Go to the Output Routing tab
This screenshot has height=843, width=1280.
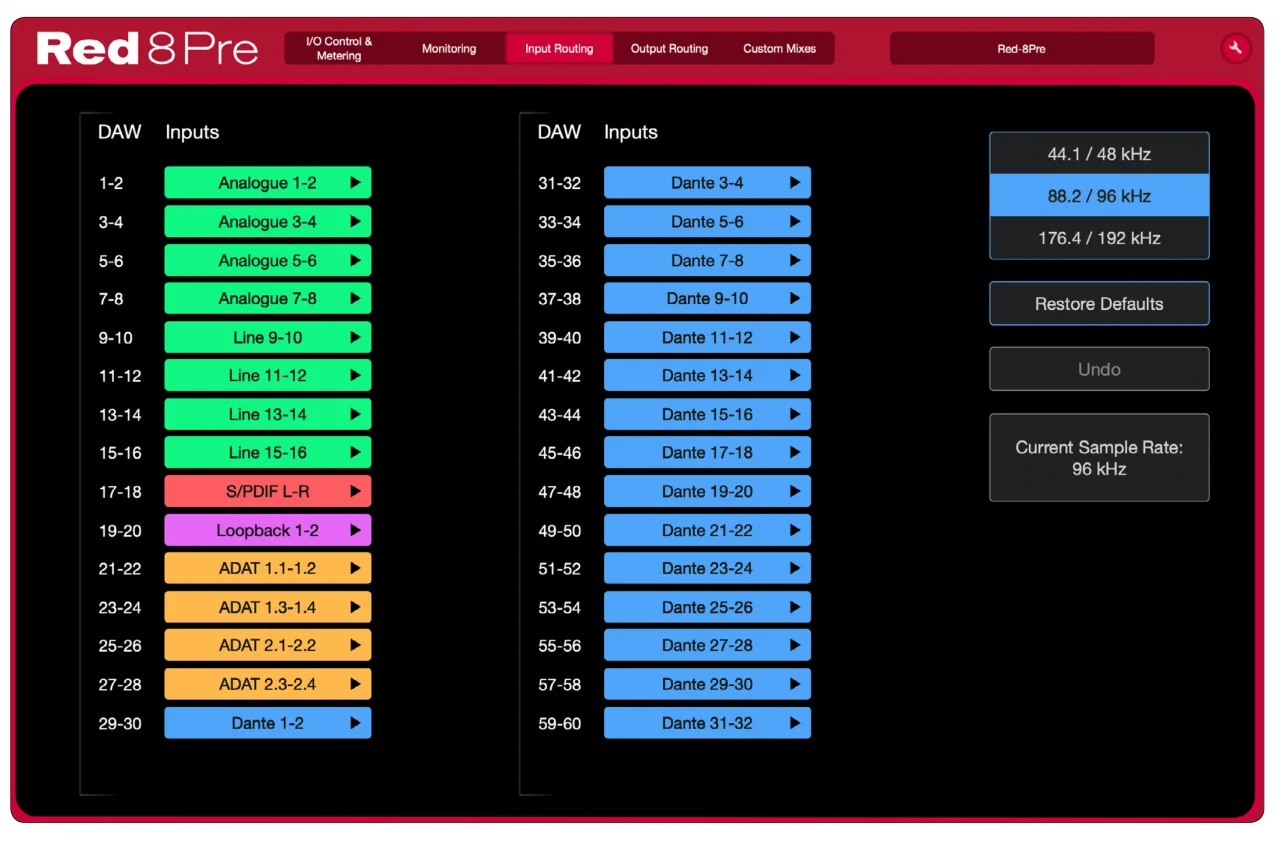(x=669, y=48)
